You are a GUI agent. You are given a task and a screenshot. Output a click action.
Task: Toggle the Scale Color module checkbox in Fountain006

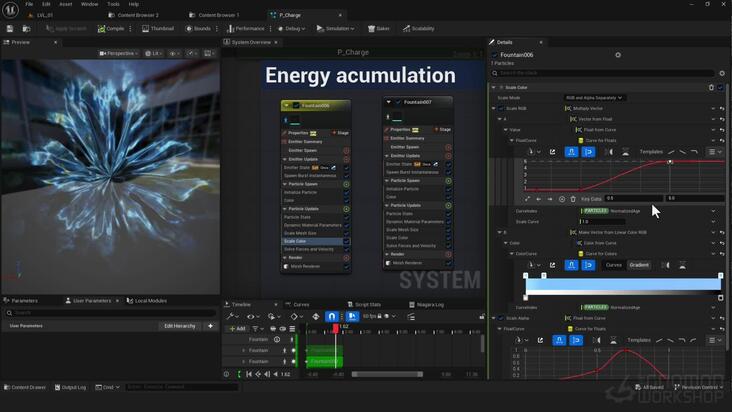pos(346,241)
